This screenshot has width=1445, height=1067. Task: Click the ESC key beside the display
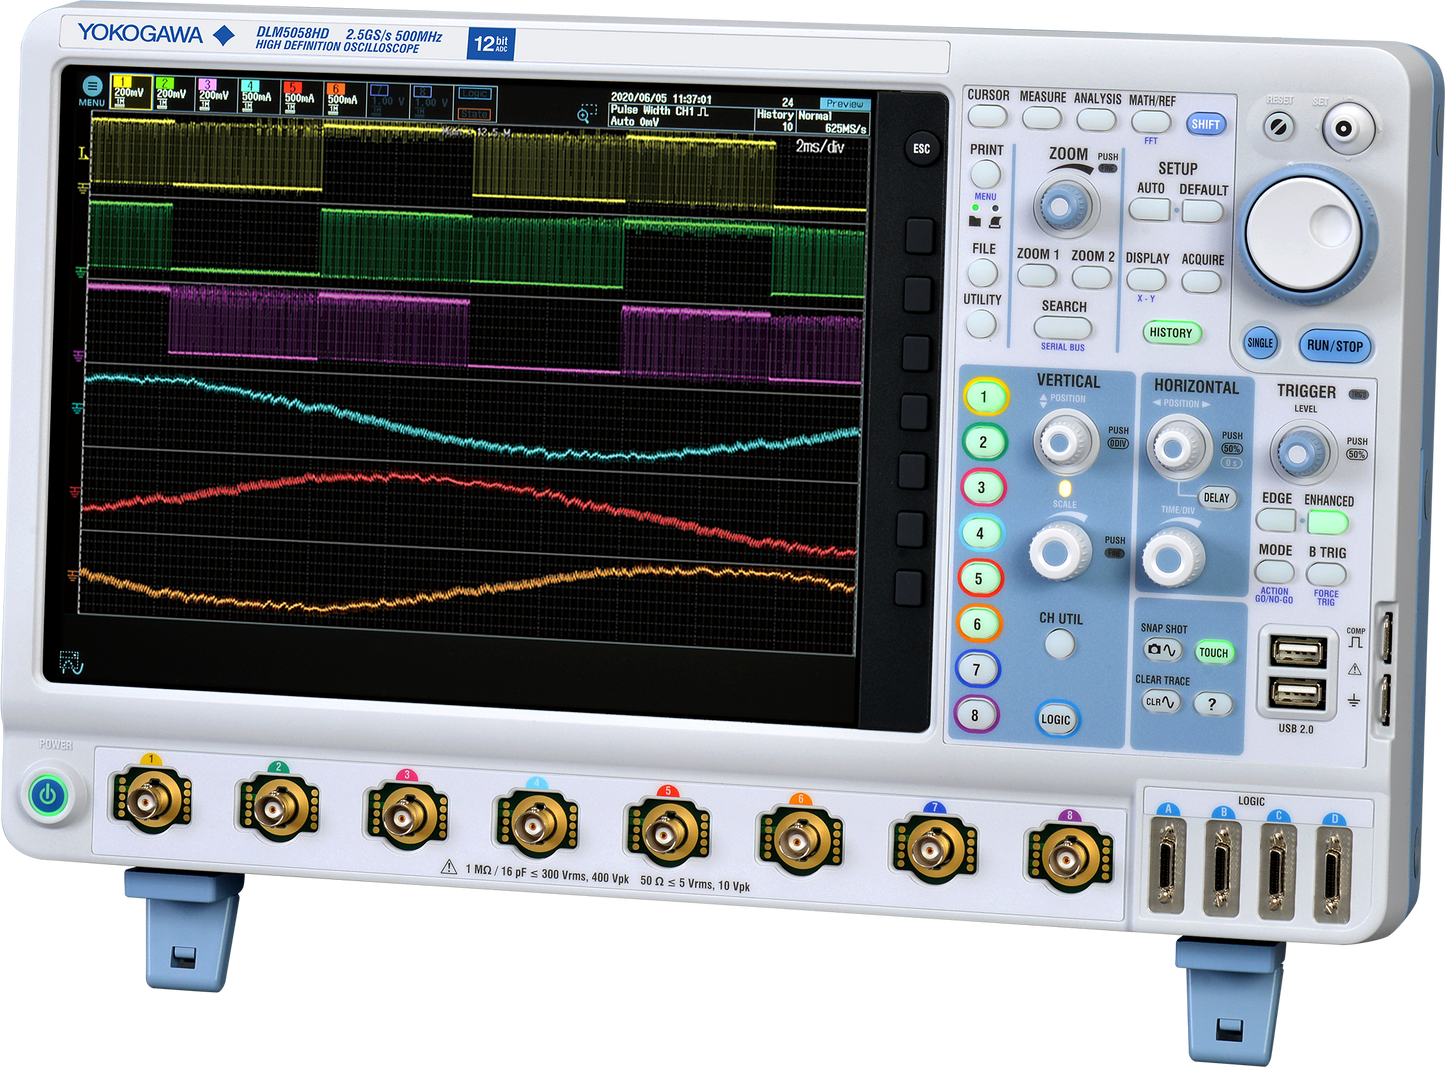921,149
